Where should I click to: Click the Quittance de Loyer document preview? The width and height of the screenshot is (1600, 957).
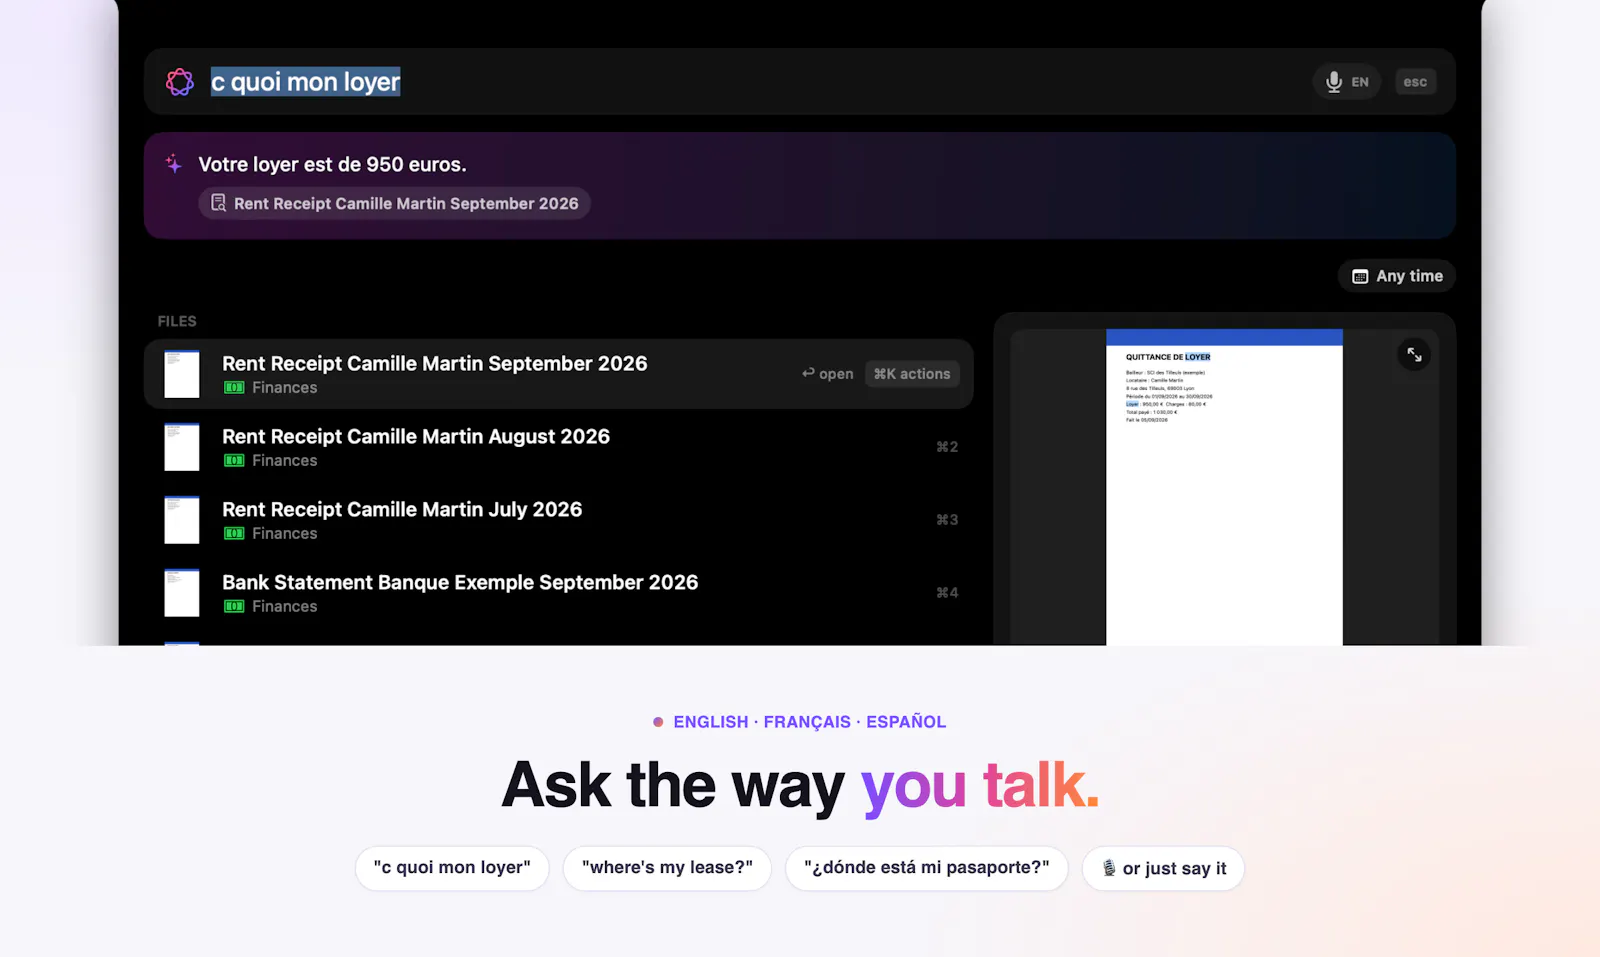point(1224,487)
